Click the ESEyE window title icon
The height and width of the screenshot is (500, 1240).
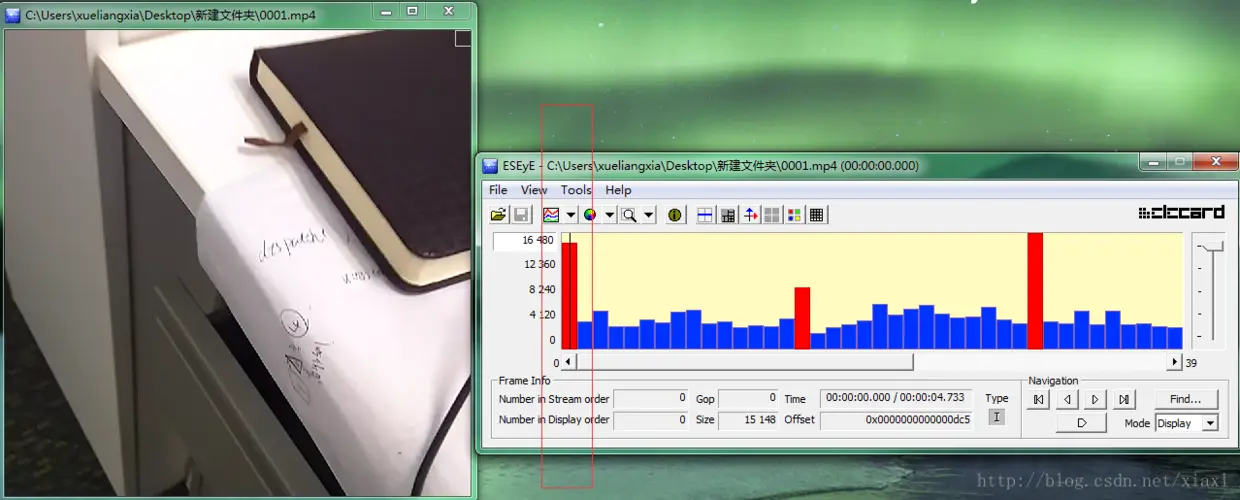[490, 166]
